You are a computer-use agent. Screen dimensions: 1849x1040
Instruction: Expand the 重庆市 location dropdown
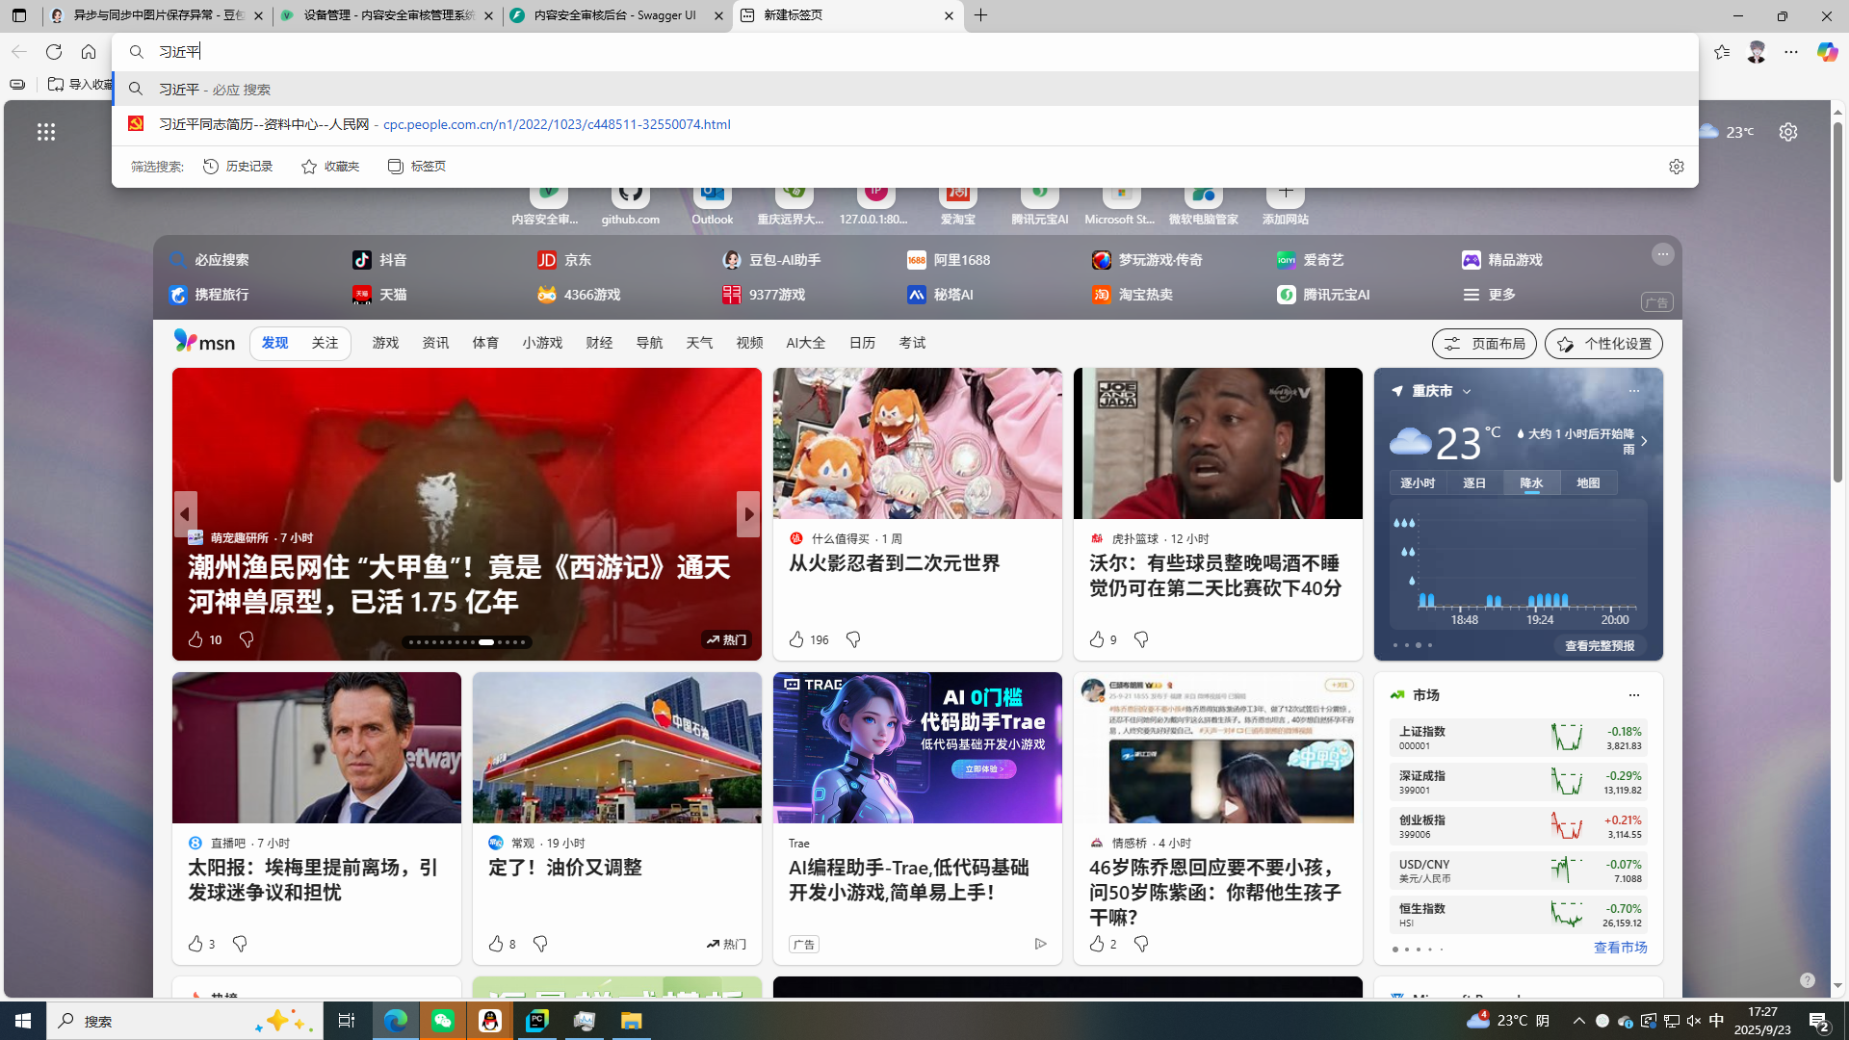(x=1466, y=392)
